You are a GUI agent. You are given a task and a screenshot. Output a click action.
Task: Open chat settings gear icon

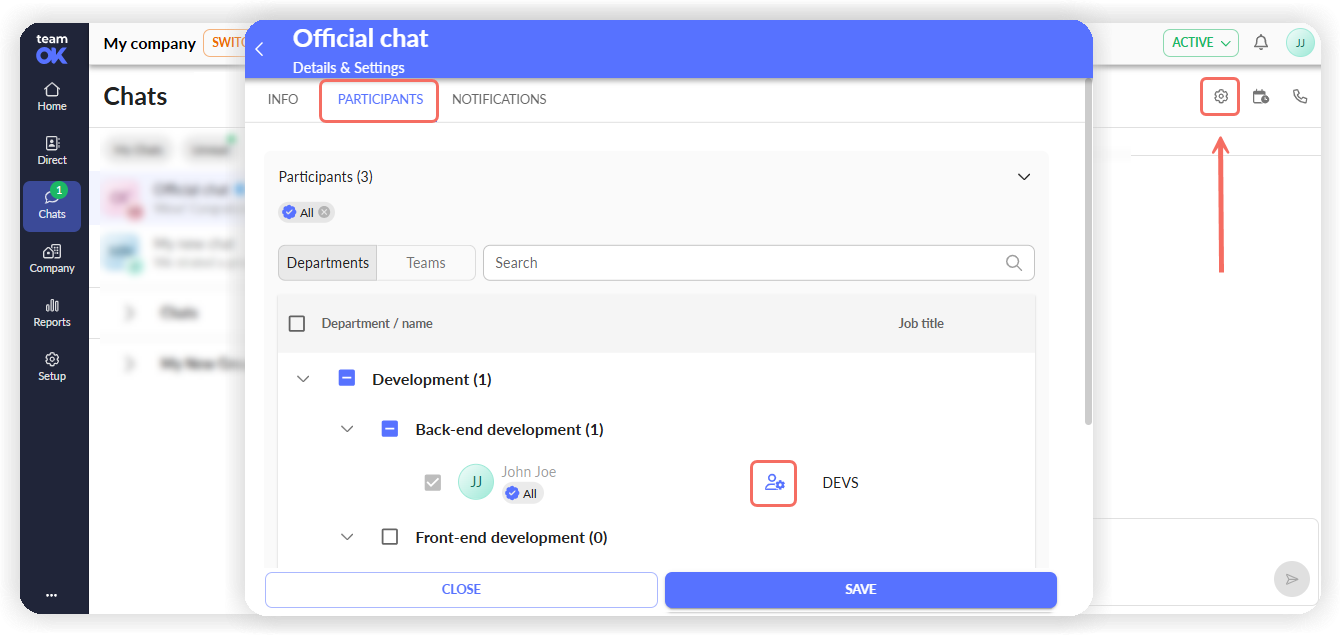(x=1220, y=97)
